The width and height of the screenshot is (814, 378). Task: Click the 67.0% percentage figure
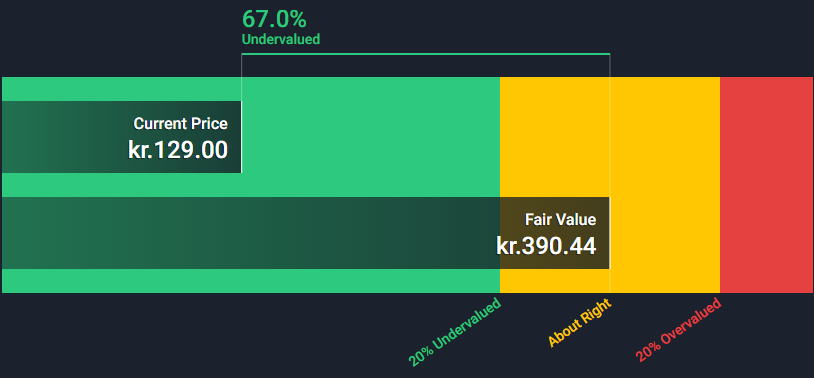pos(274,19)
